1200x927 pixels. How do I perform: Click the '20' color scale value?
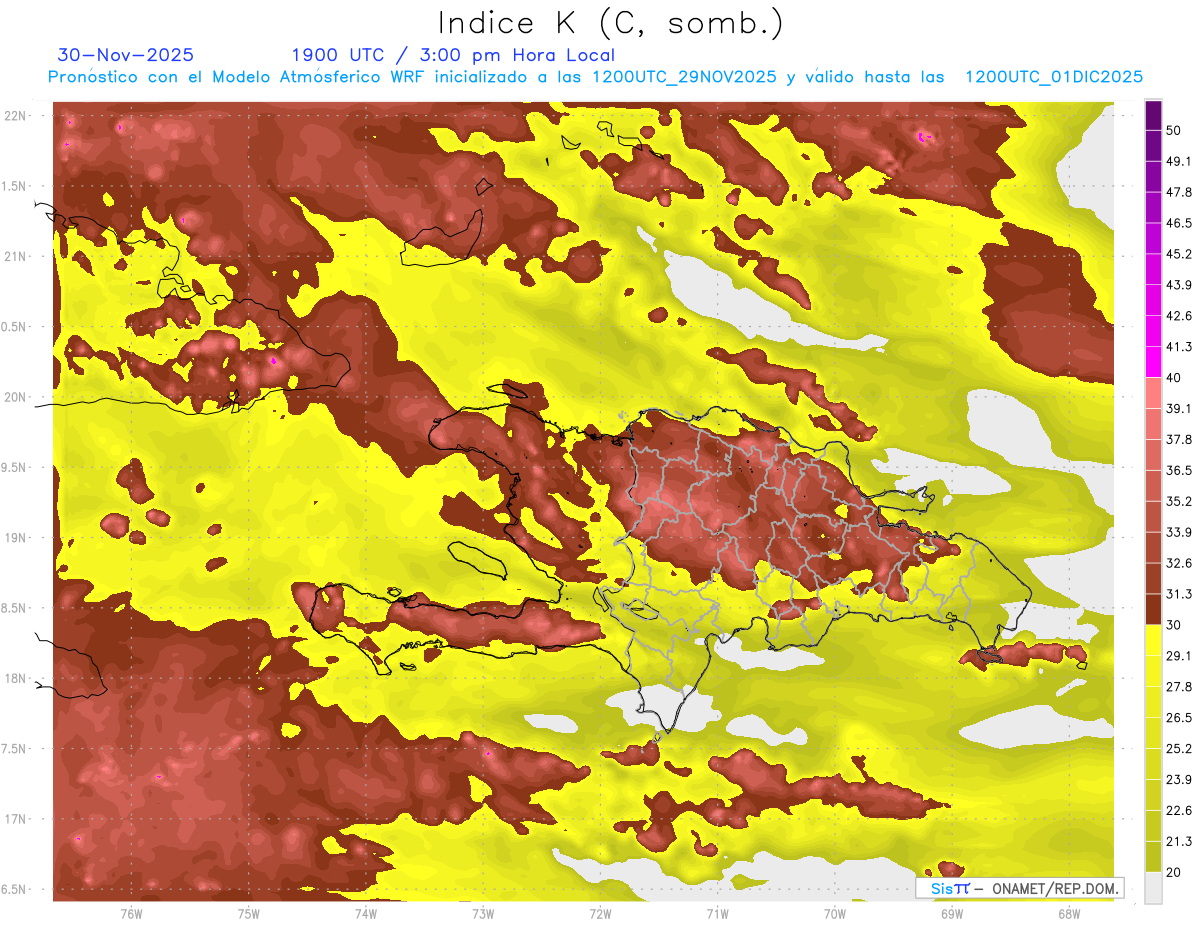coord(1174,873)
